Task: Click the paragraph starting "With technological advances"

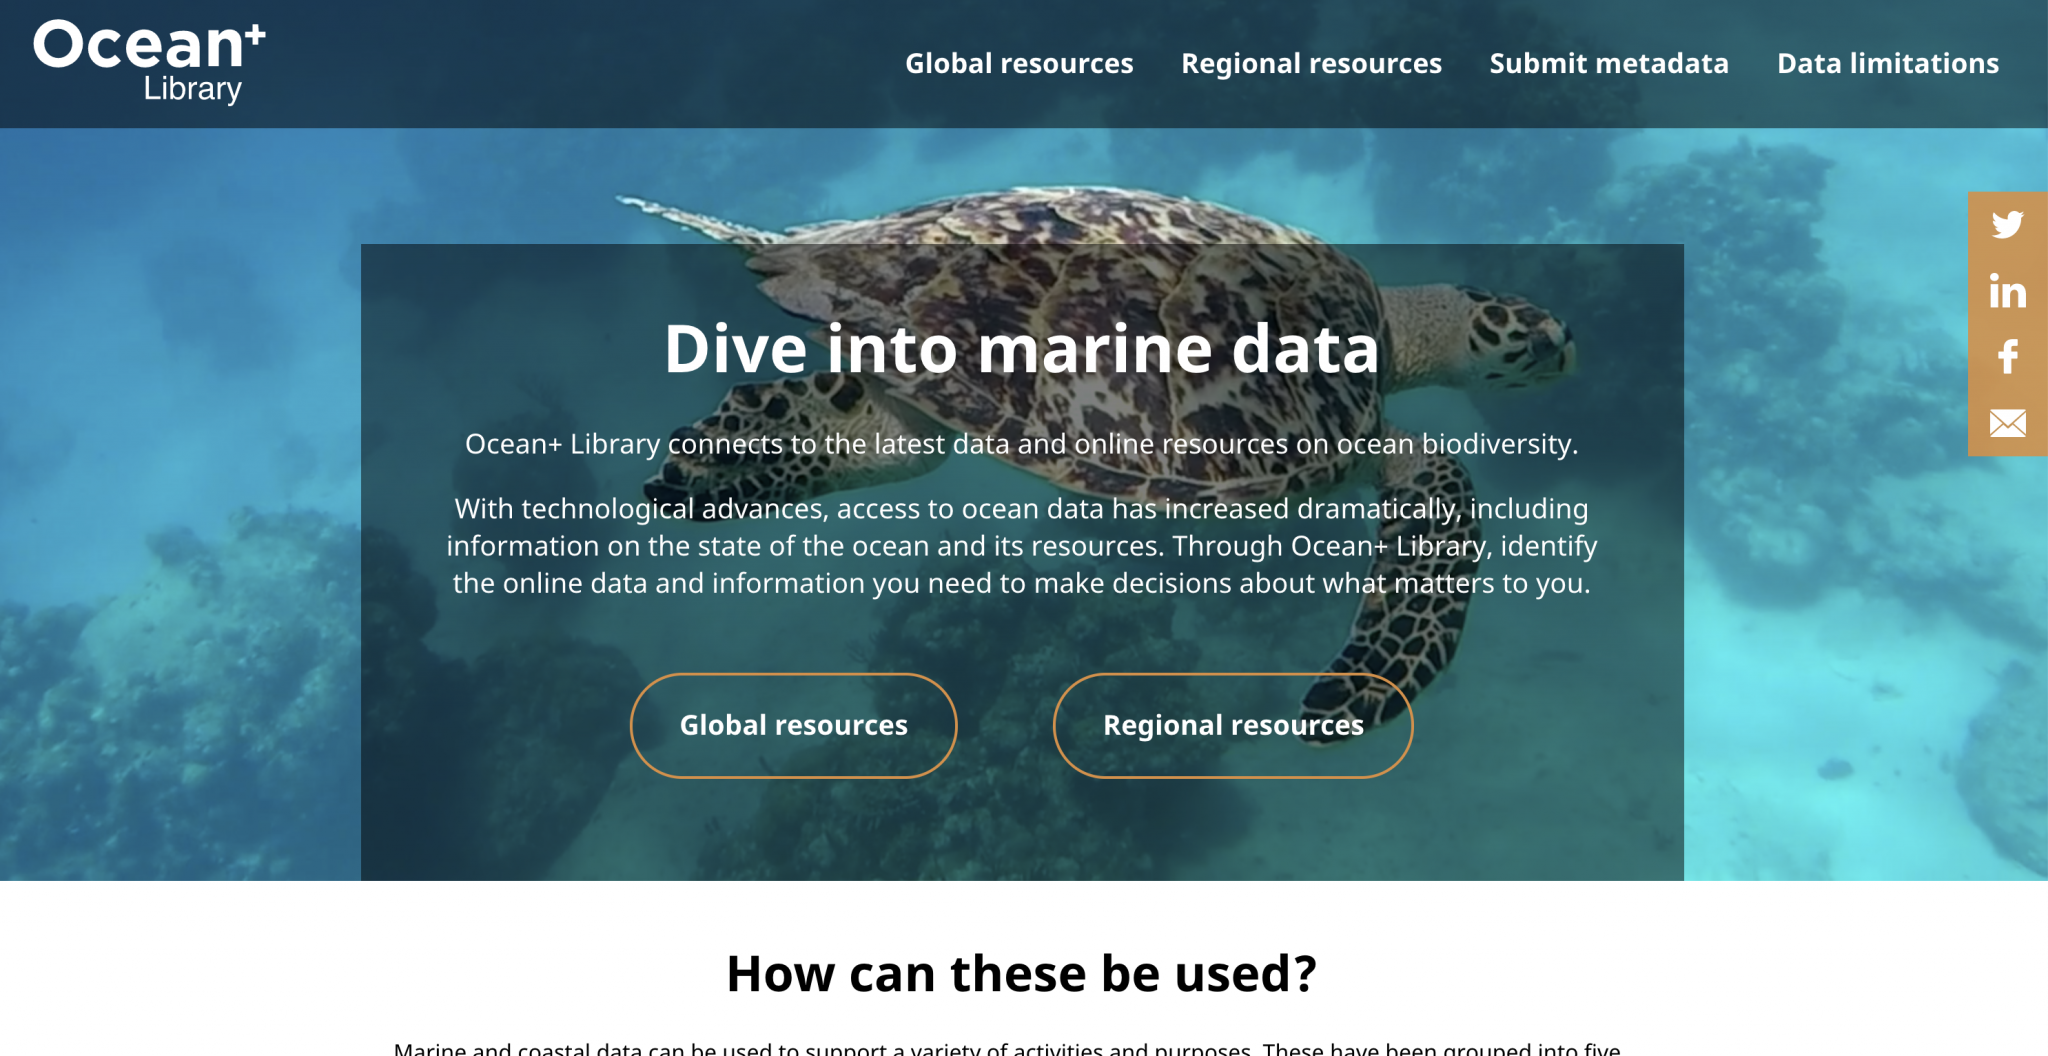Action: pyautogui.click(x=1021, y=546)
